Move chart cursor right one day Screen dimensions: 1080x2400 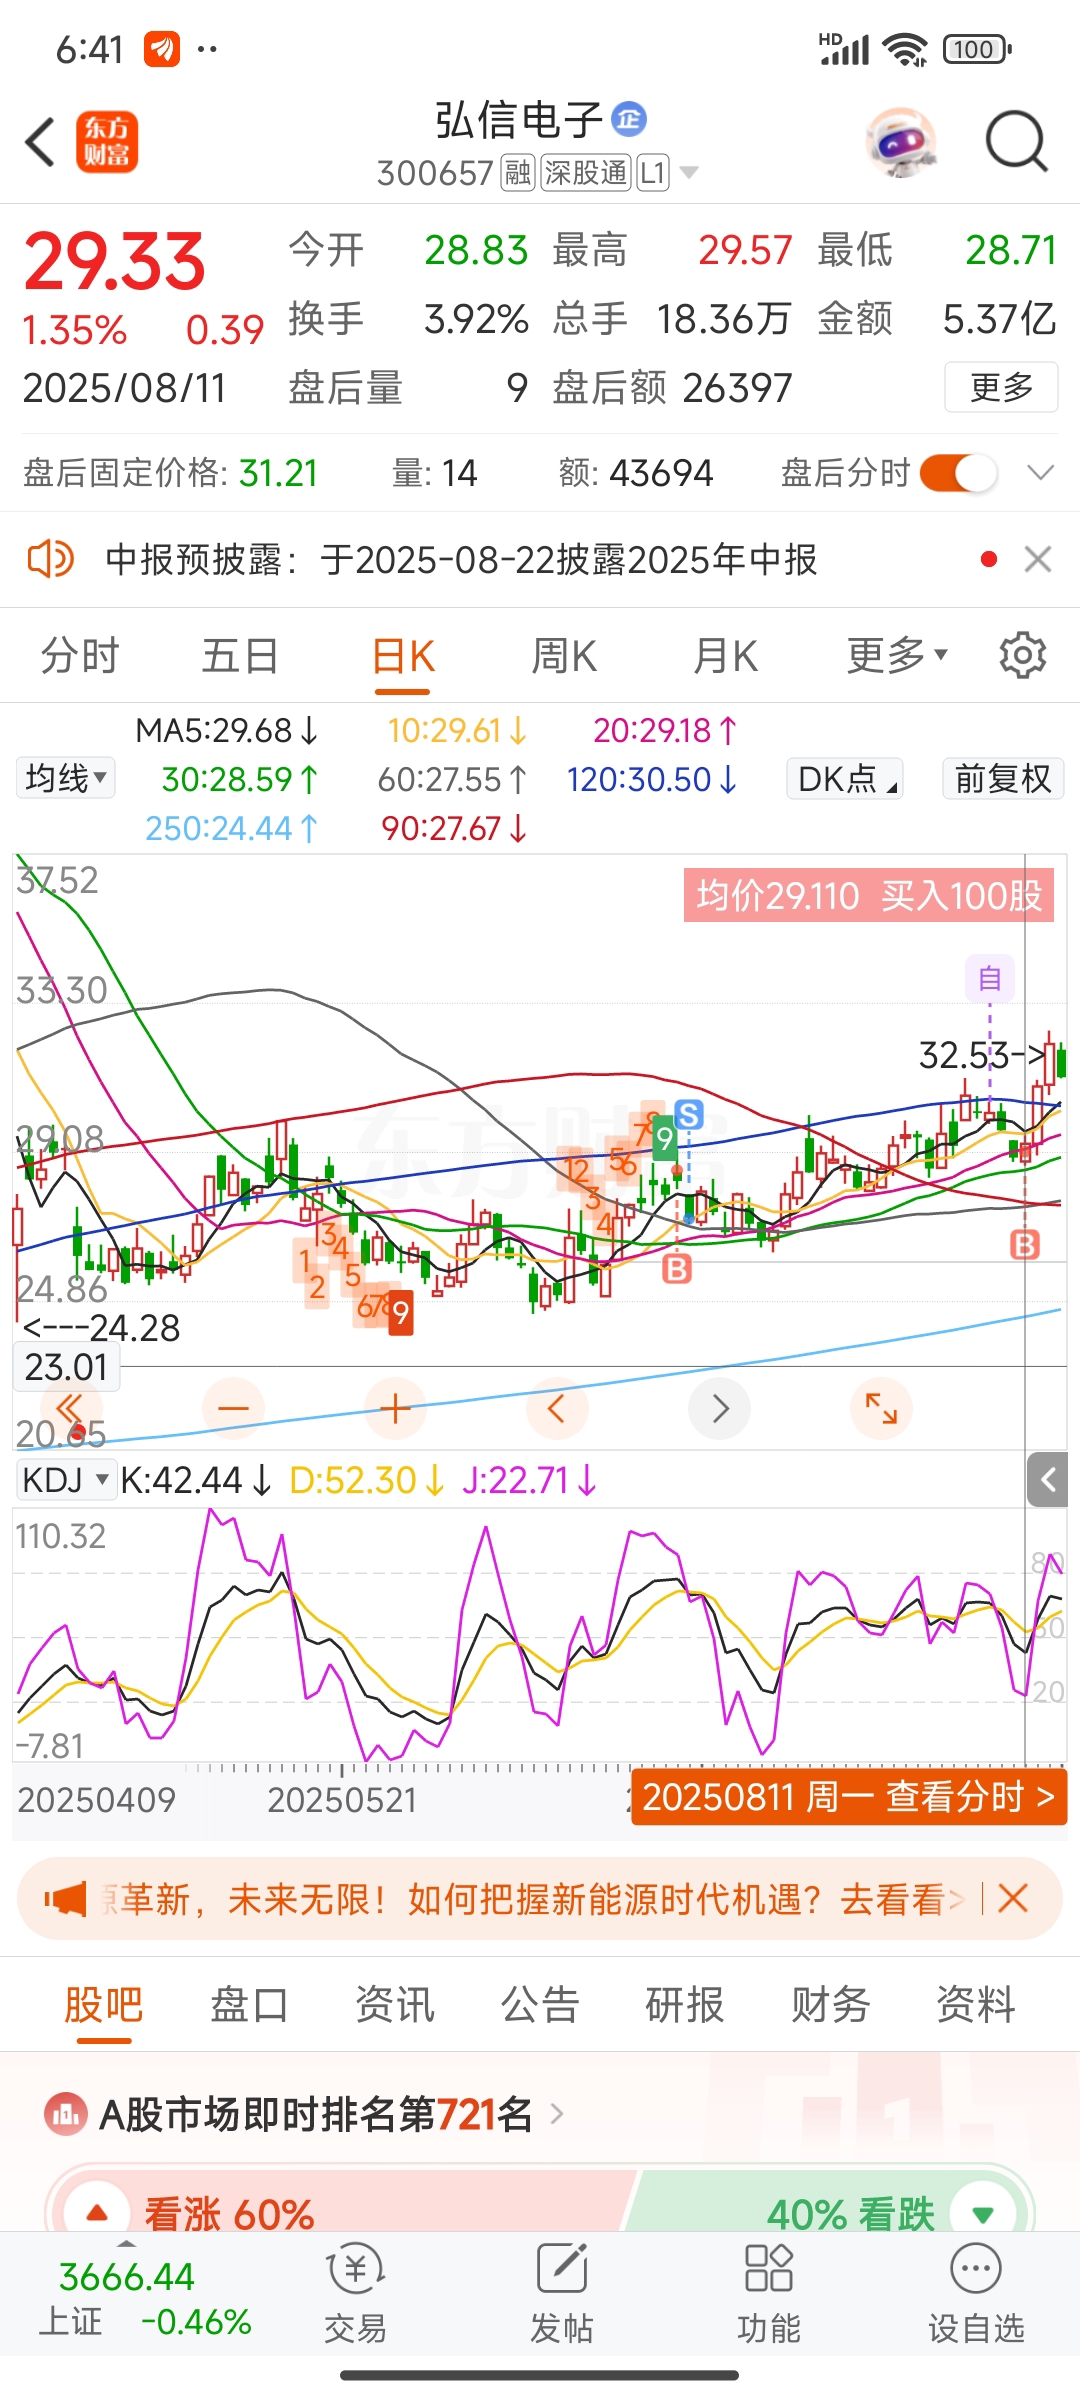point(720,1409)
